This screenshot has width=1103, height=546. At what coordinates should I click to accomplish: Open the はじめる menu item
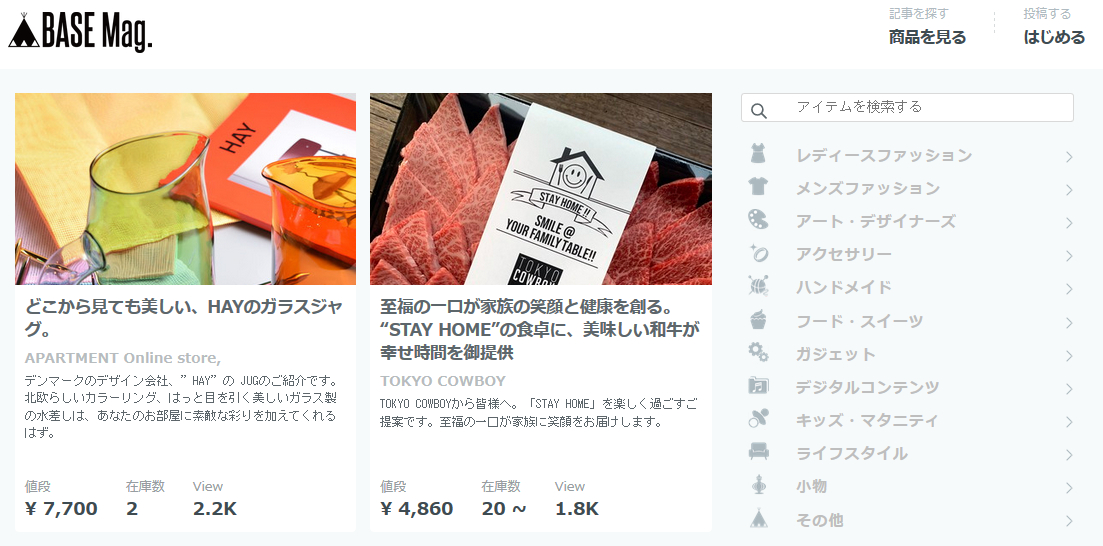point(1054,37)
